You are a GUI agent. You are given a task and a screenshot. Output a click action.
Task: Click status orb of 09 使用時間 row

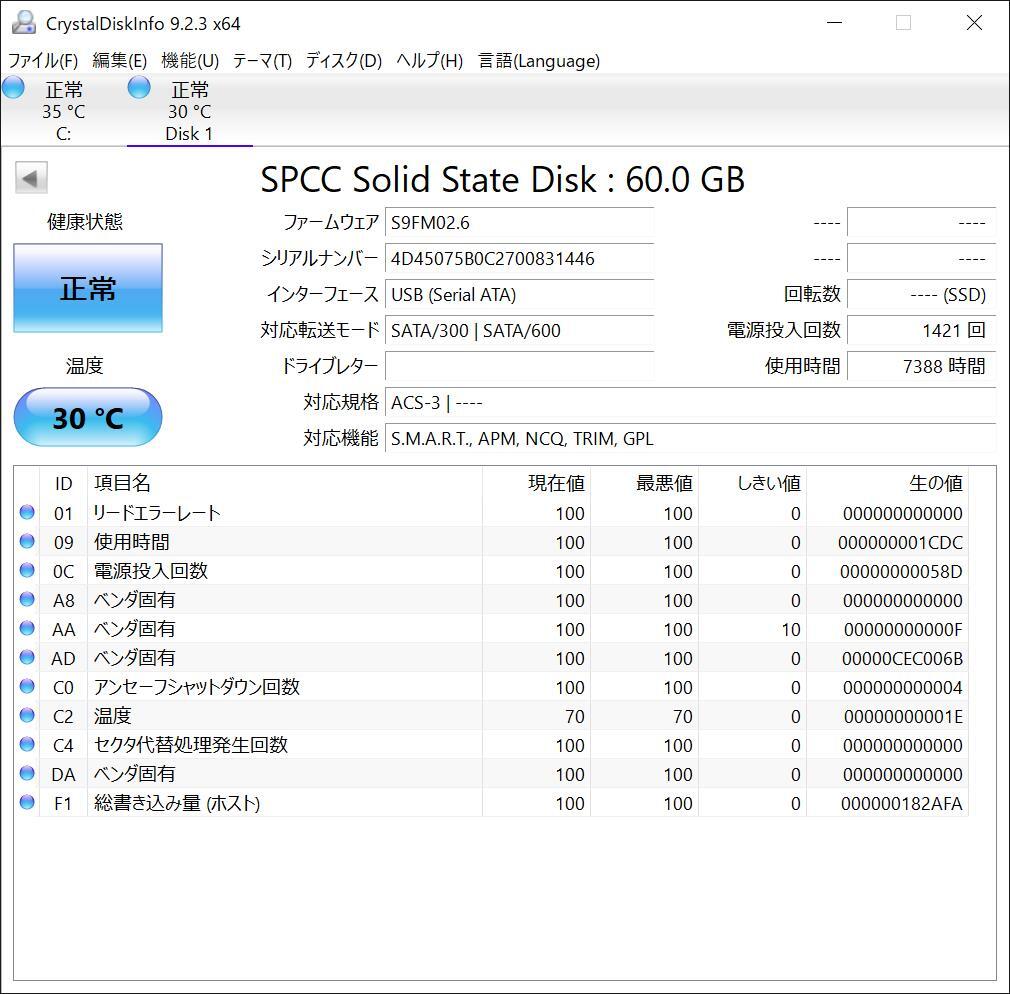(27, 541)
